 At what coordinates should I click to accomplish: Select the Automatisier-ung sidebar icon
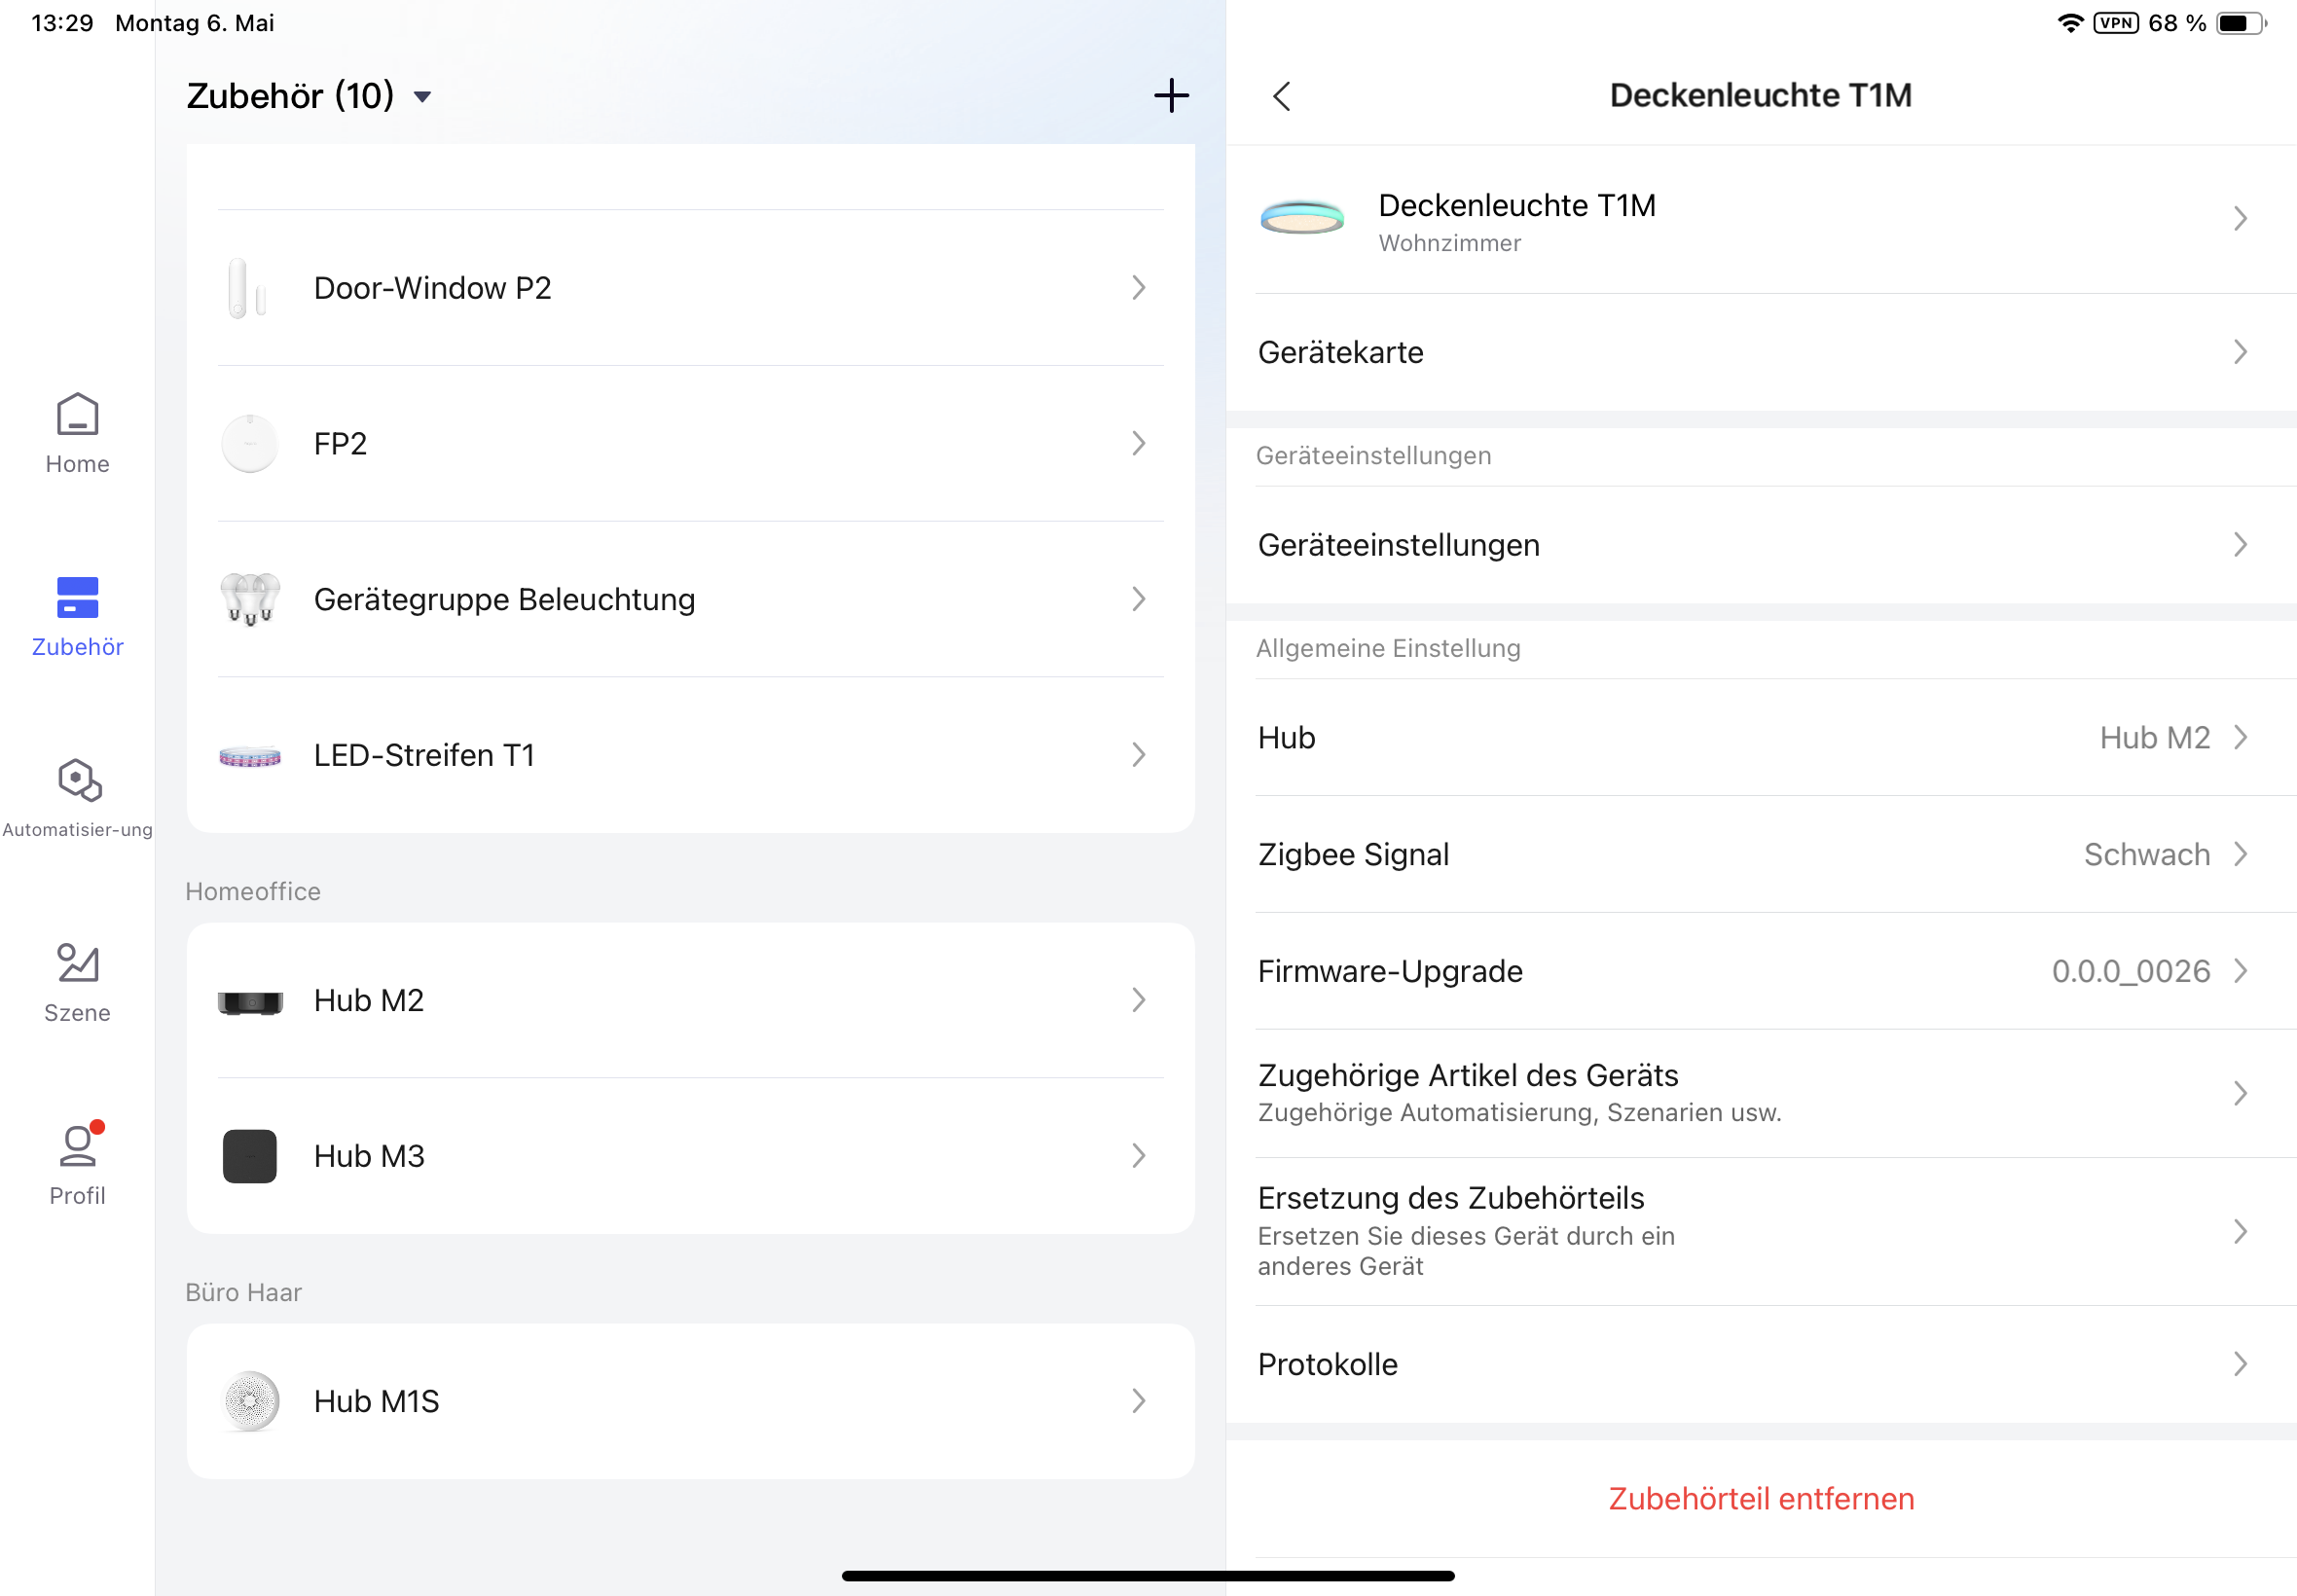(77, 797)
